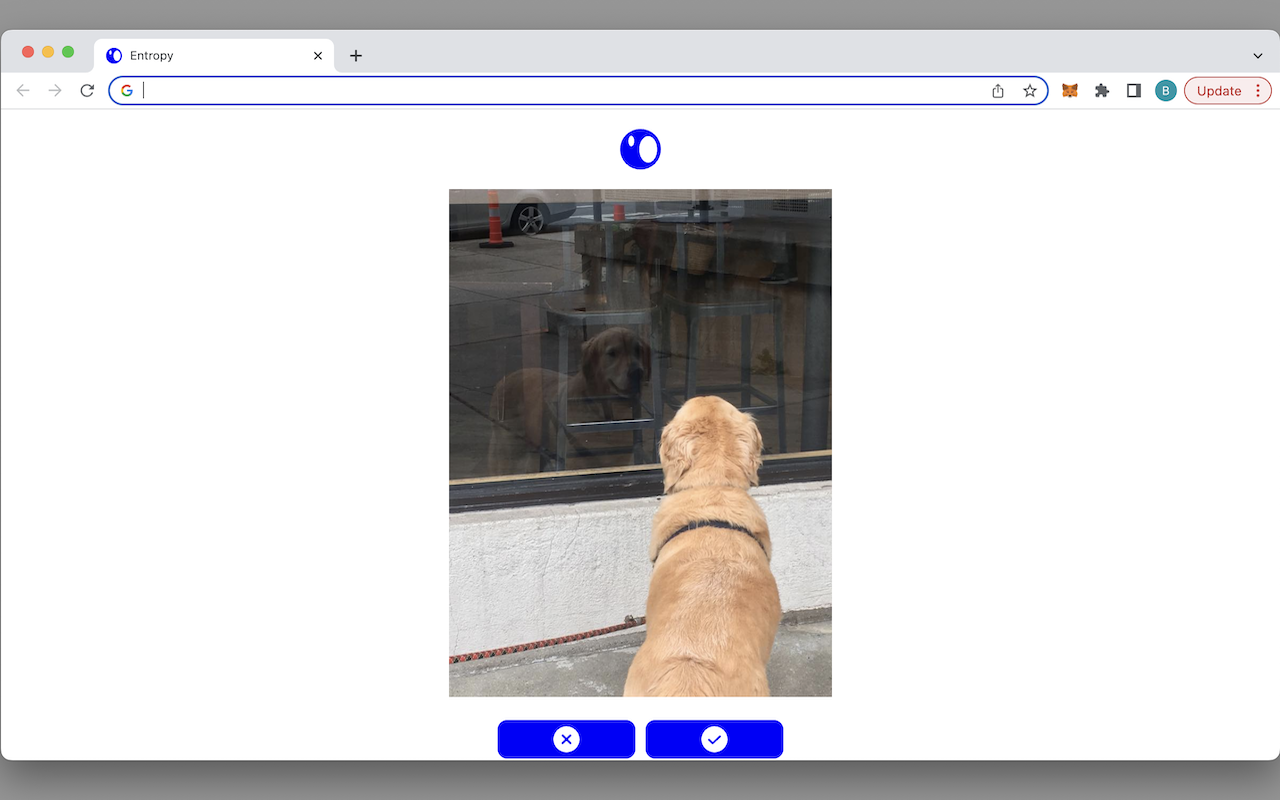Screen dimensions: 1280x800
Task: Go back to the previous page
Action: pos(23,91)
